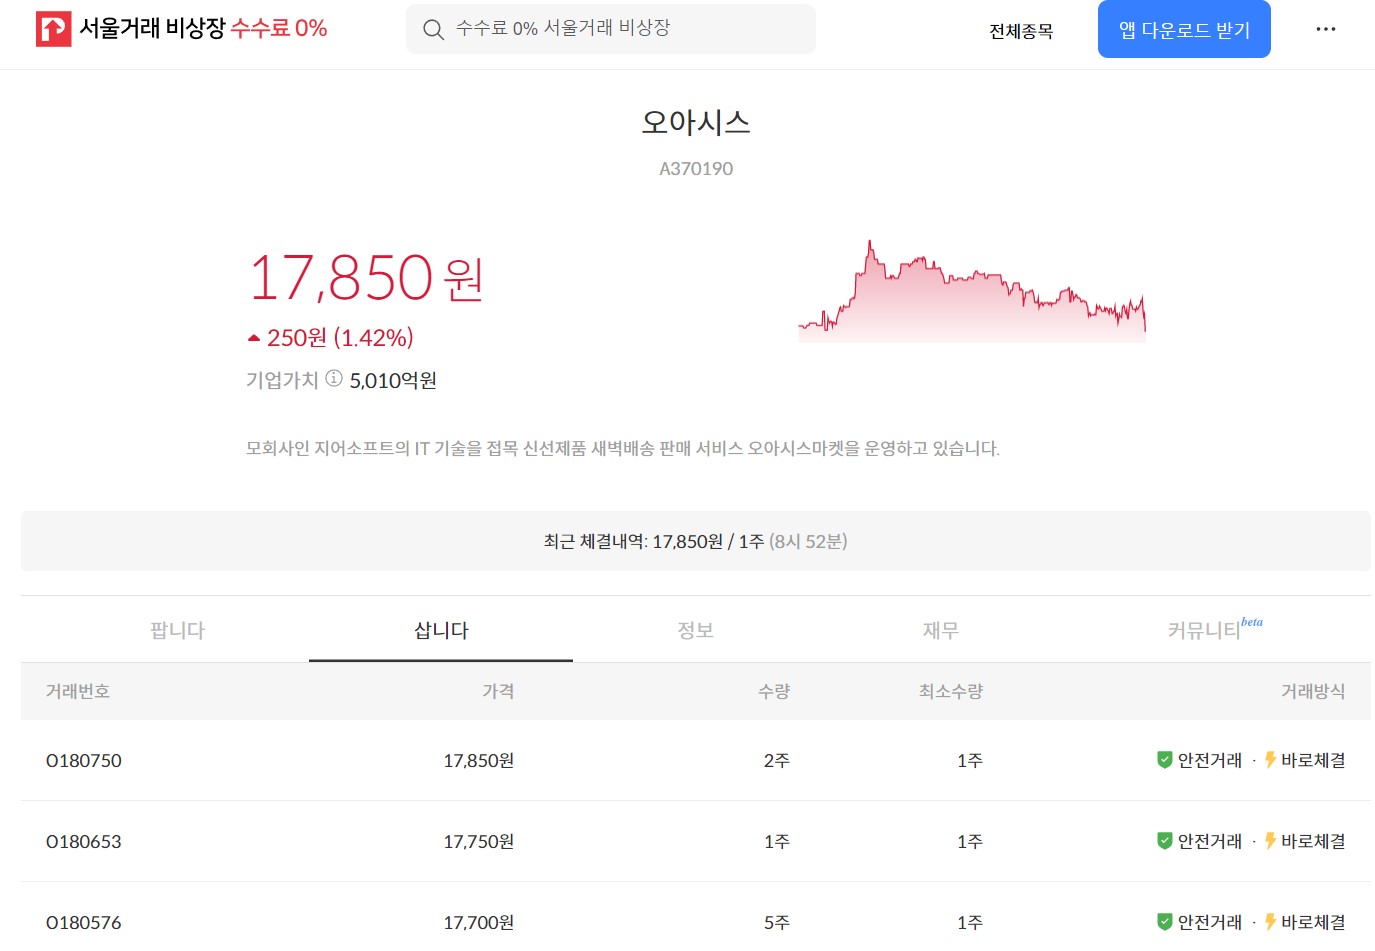The width and height of the screenshot is (1375, 951).
Task: Select trade number 0180576
Action: pyautogui.click(x=84, y=922)
